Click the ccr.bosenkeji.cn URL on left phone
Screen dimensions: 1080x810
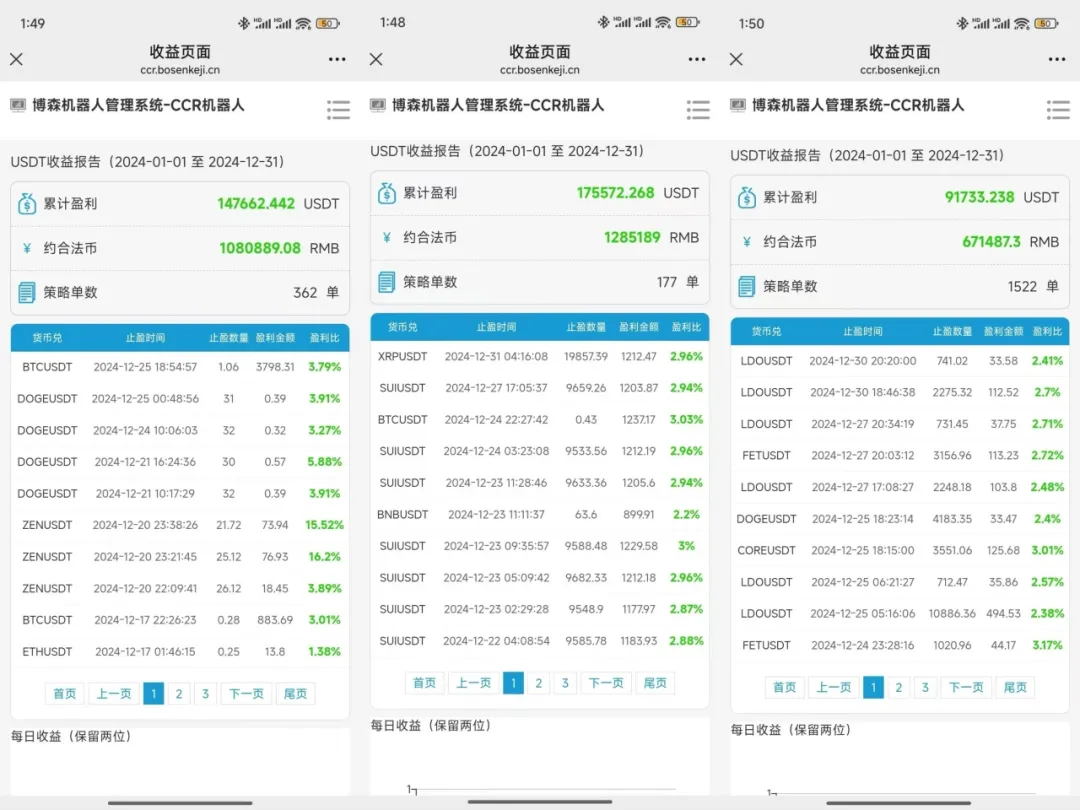tap(180, 70)
